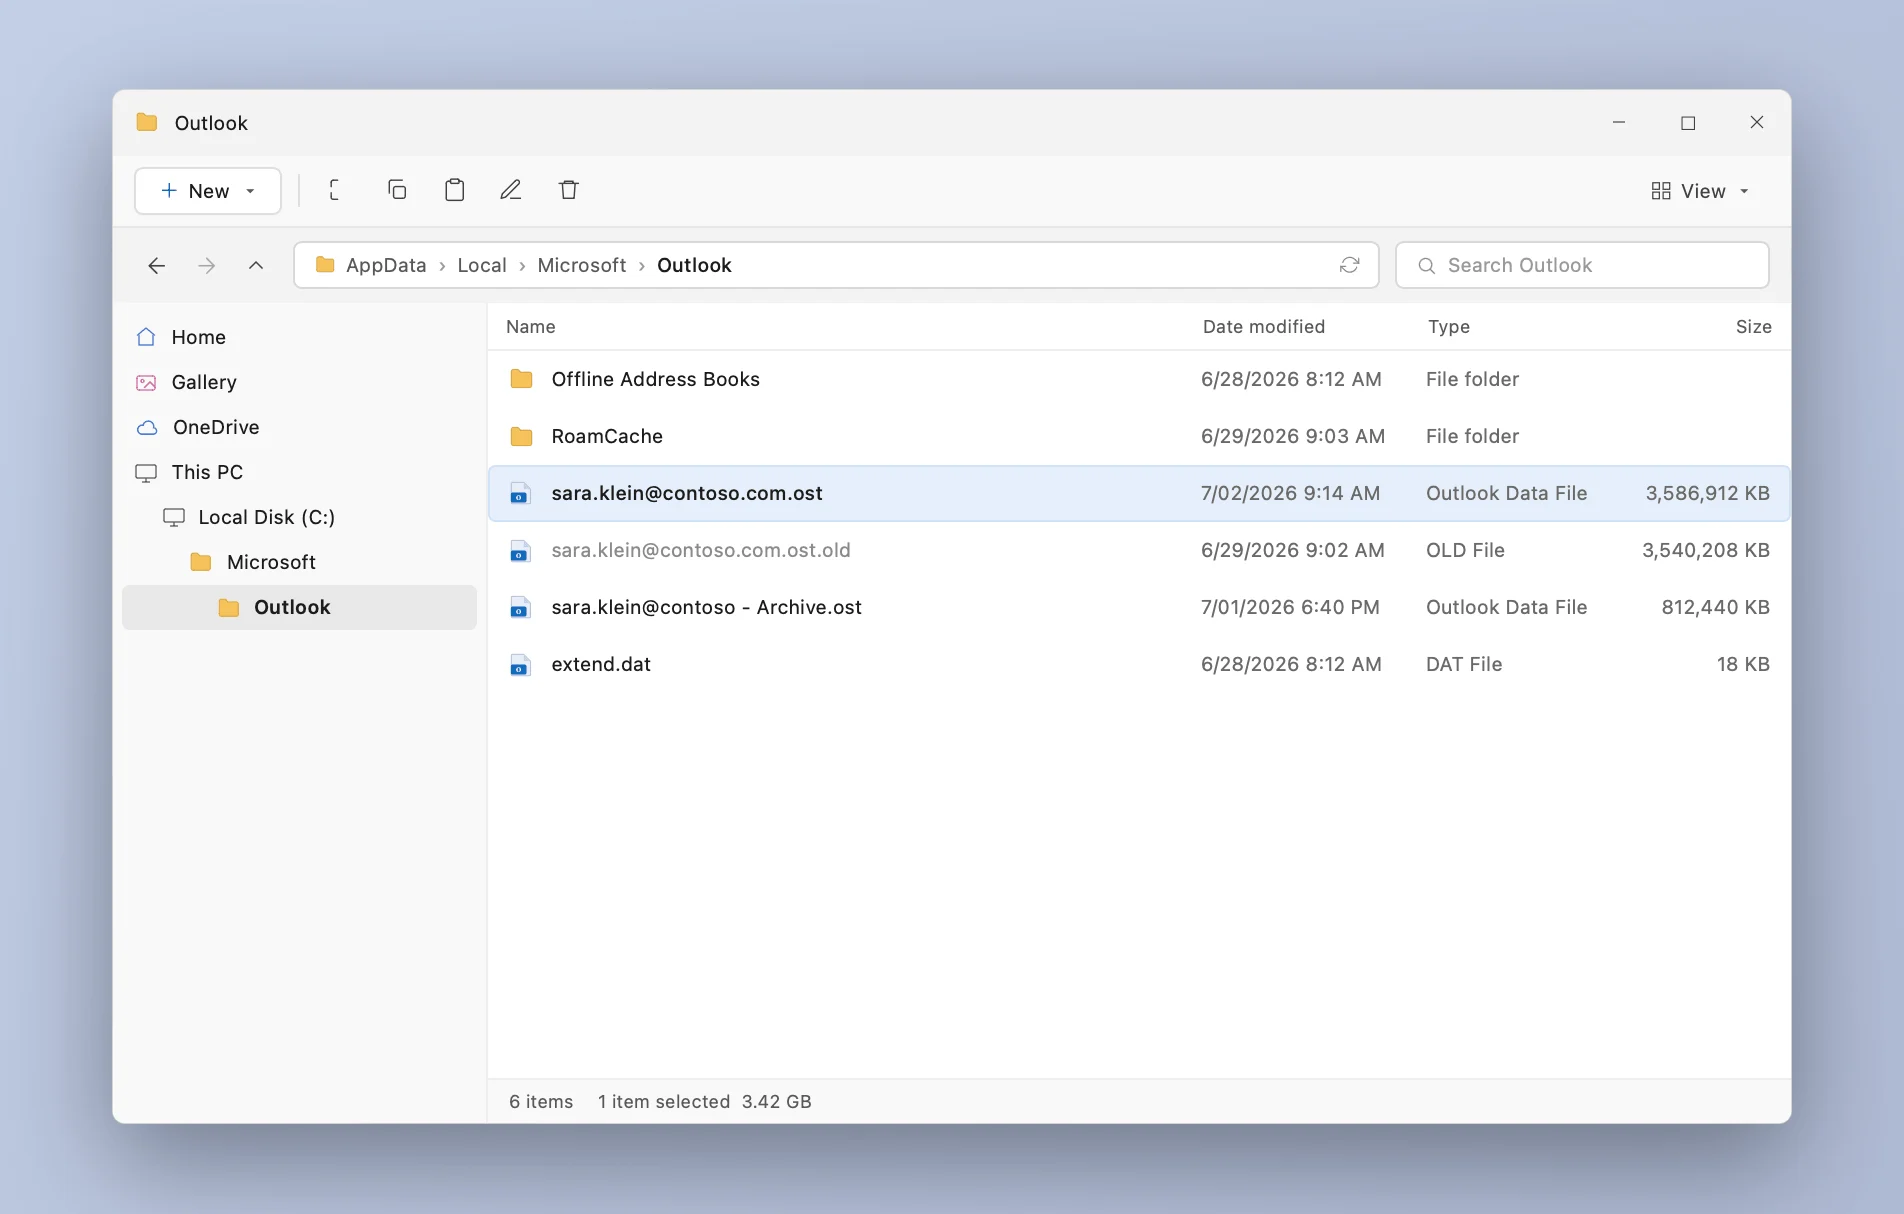Select This PC in the sidebar

[x=299, y=472]
